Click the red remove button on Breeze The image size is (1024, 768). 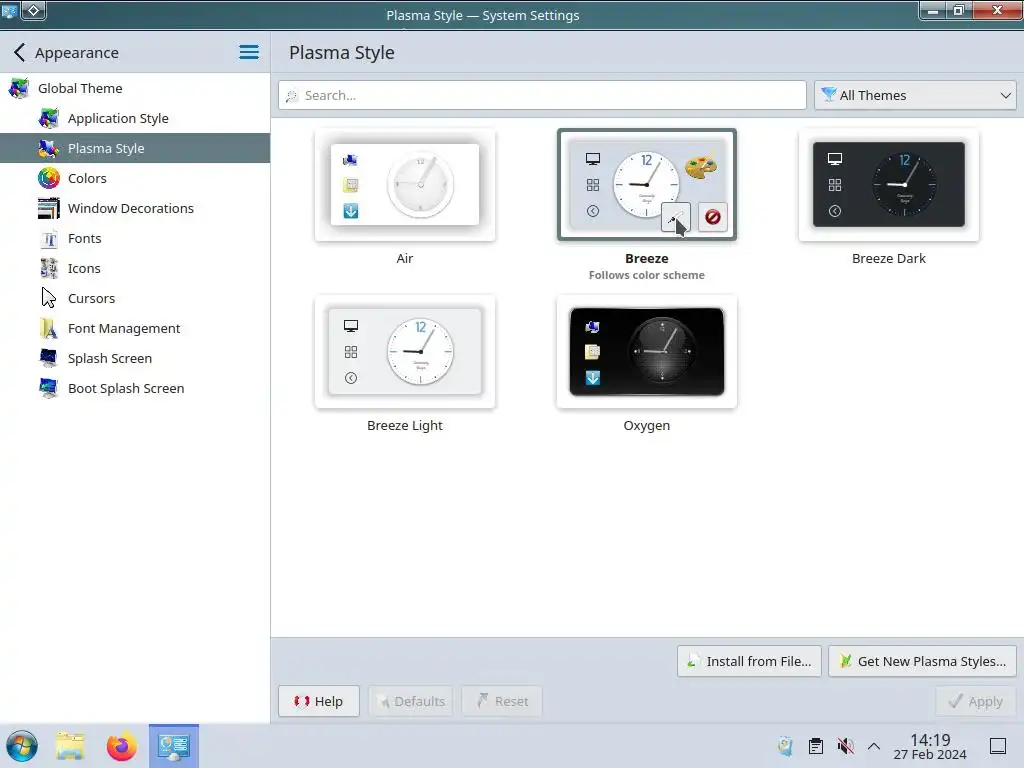coord(712,217)
